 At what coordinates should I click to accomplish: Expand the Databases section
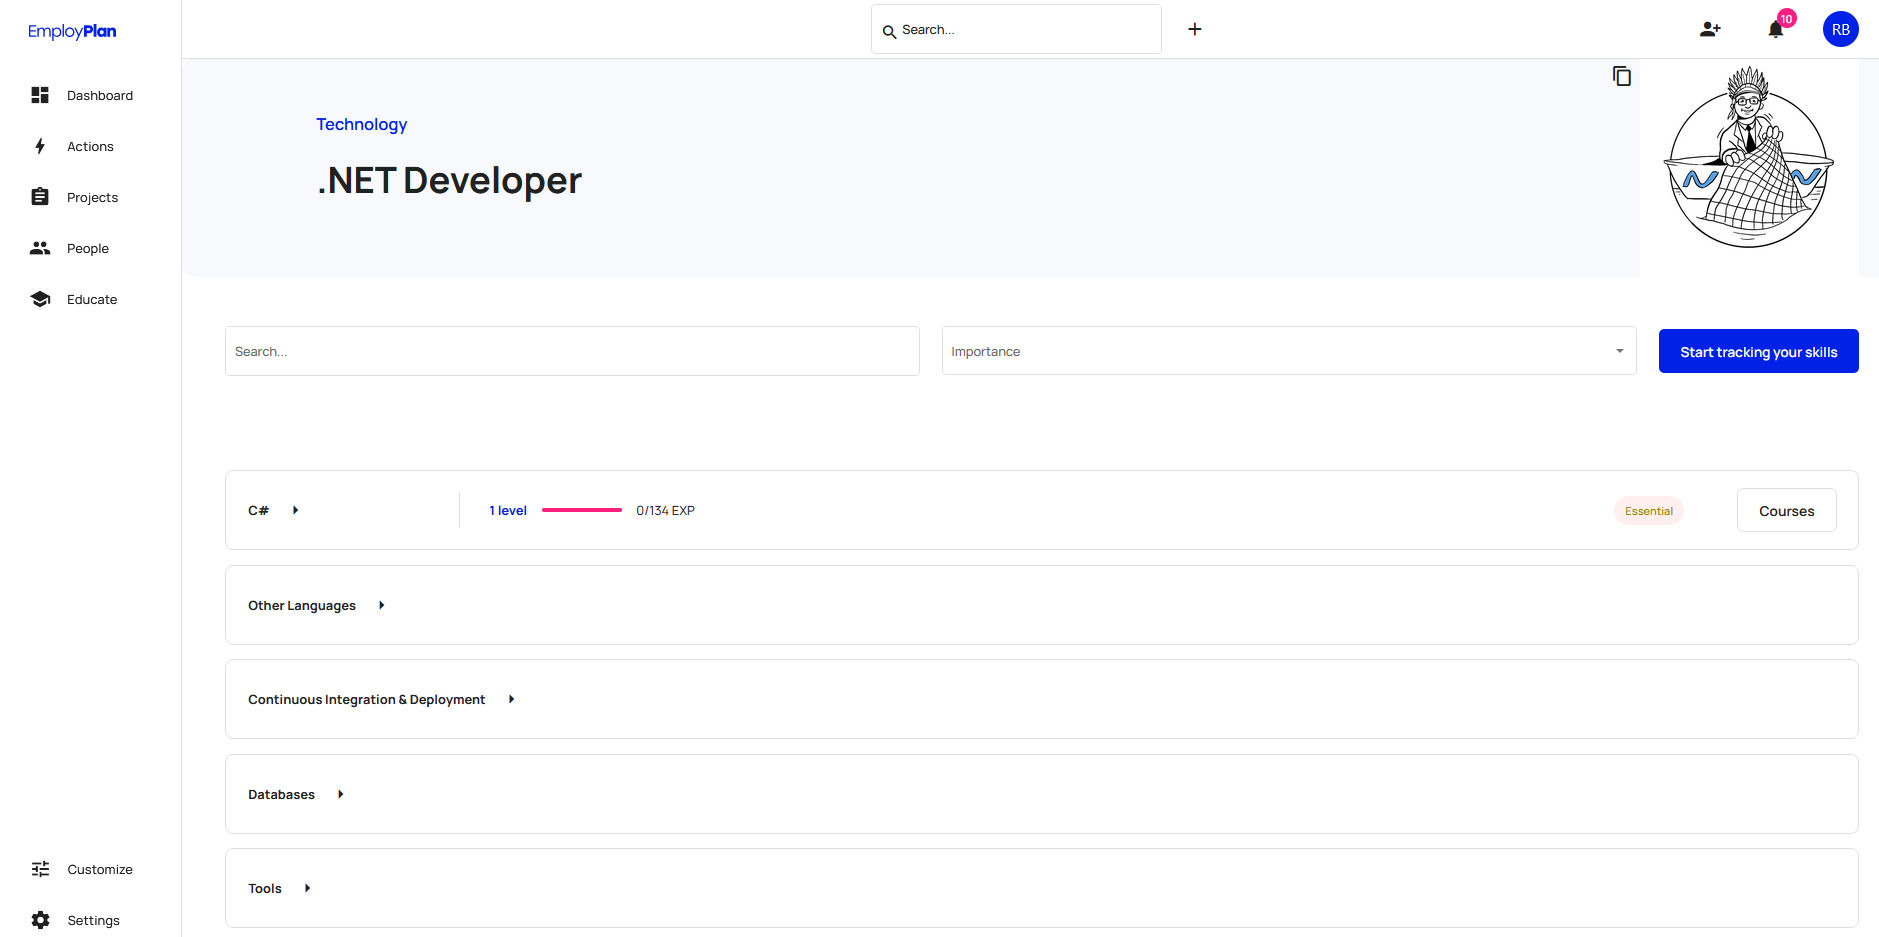(340, 794)
